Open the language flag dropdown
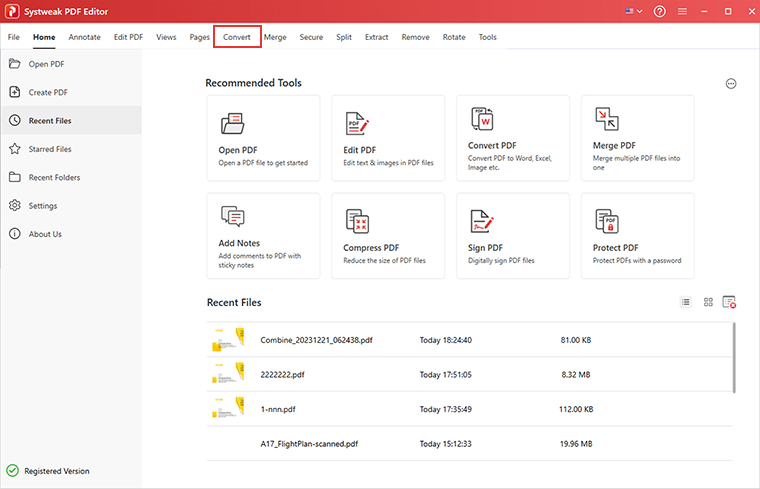This screenshot has height=489, width=760. tap(633, 11)
